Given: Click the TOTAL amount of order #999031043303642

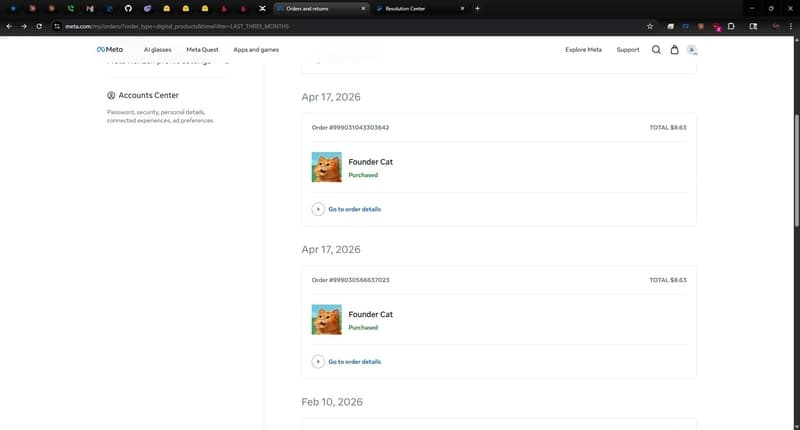Looking at the screenshot, I should (x=668, y=128).
